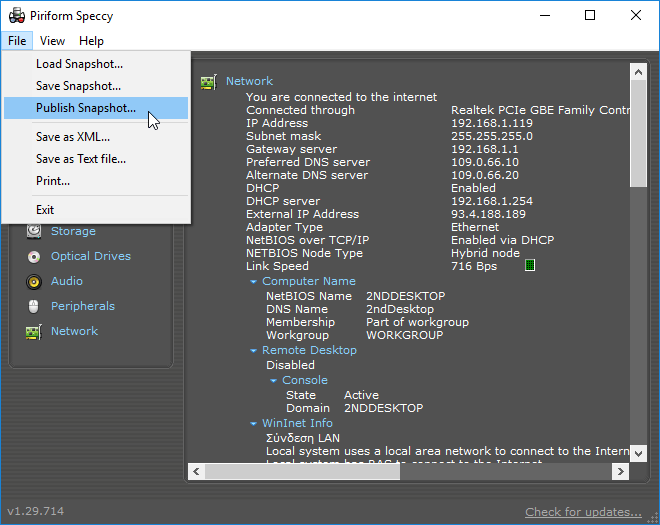
Task: Click Alternate DNS server value 109.0.66.20
Action: [485, 175]
